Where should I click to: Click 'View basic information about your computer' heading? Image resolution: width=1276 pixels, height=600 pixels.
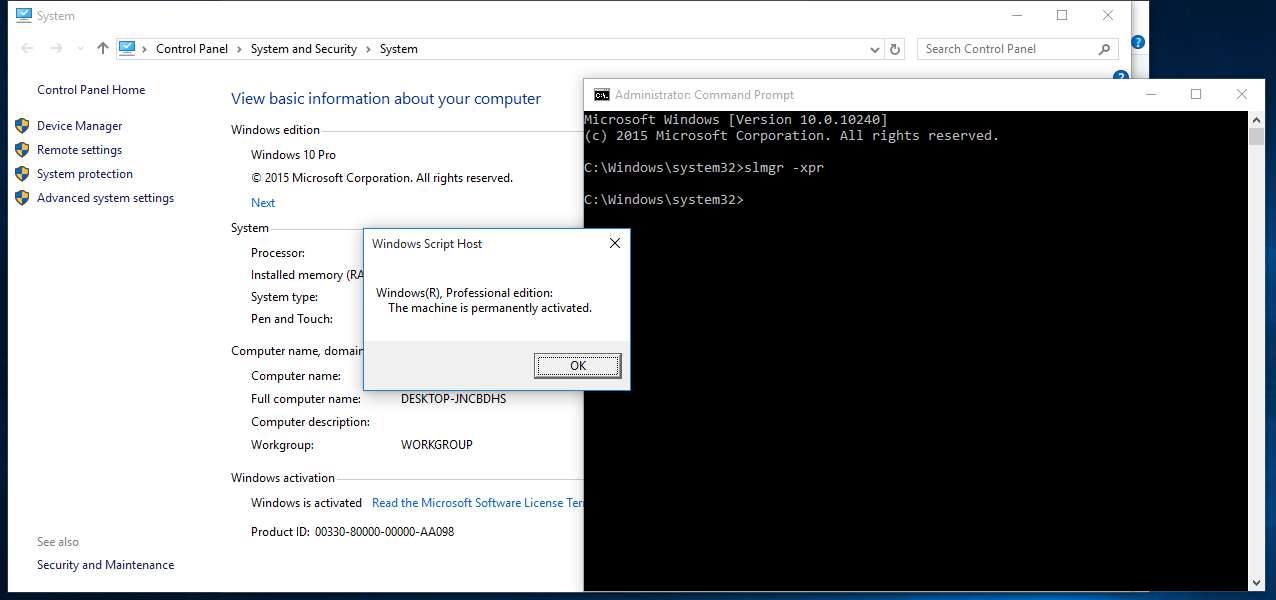click(x=386, y=99)
